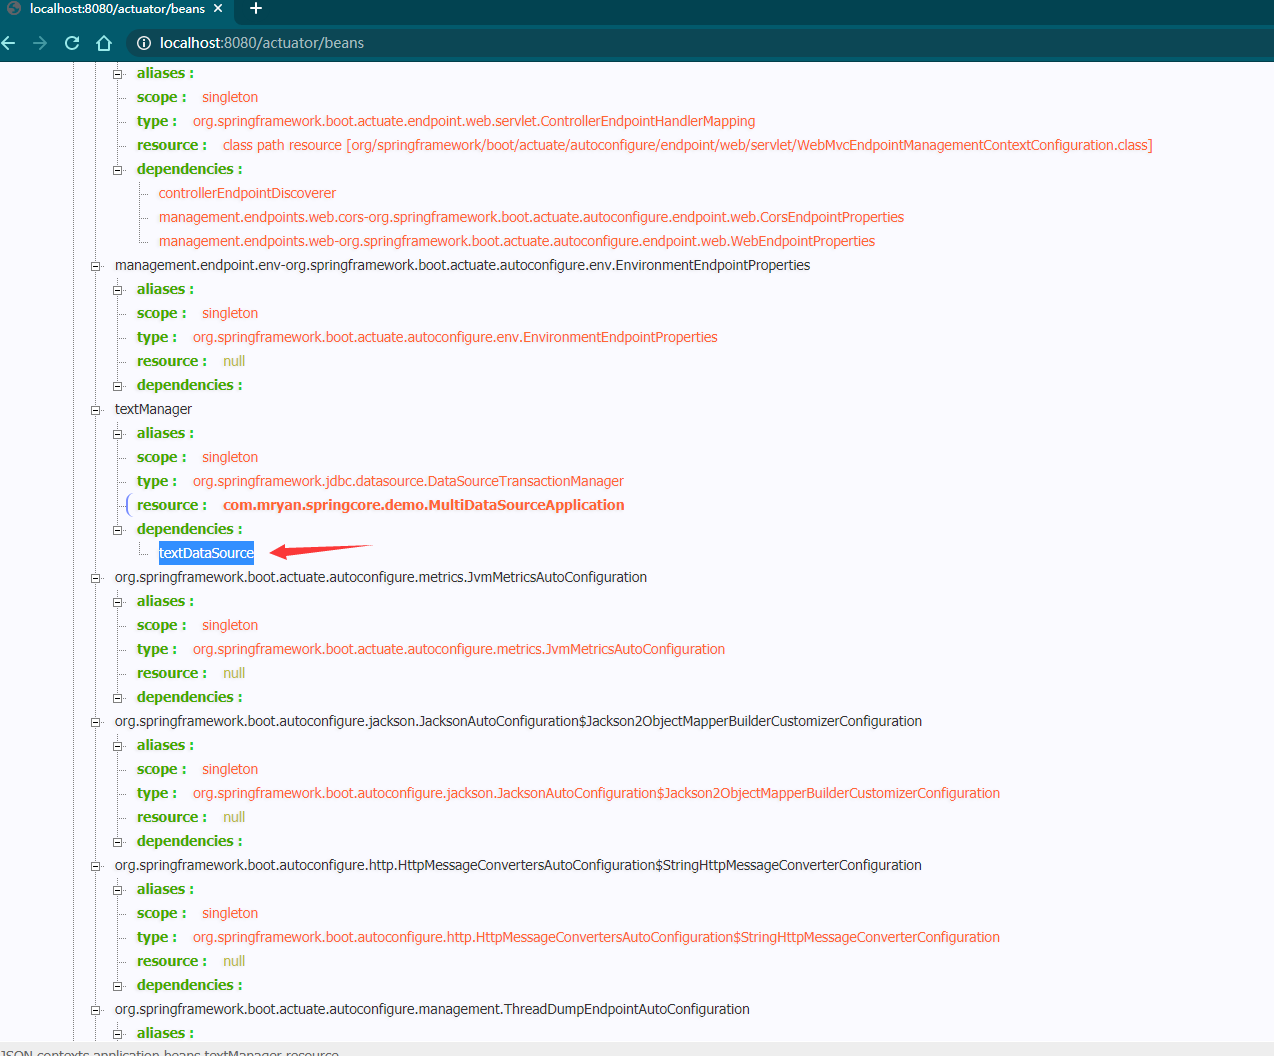Screen dimensions: 1274x1056
Task: Collapse textManager's dependencies node
Action: point(118,530)
